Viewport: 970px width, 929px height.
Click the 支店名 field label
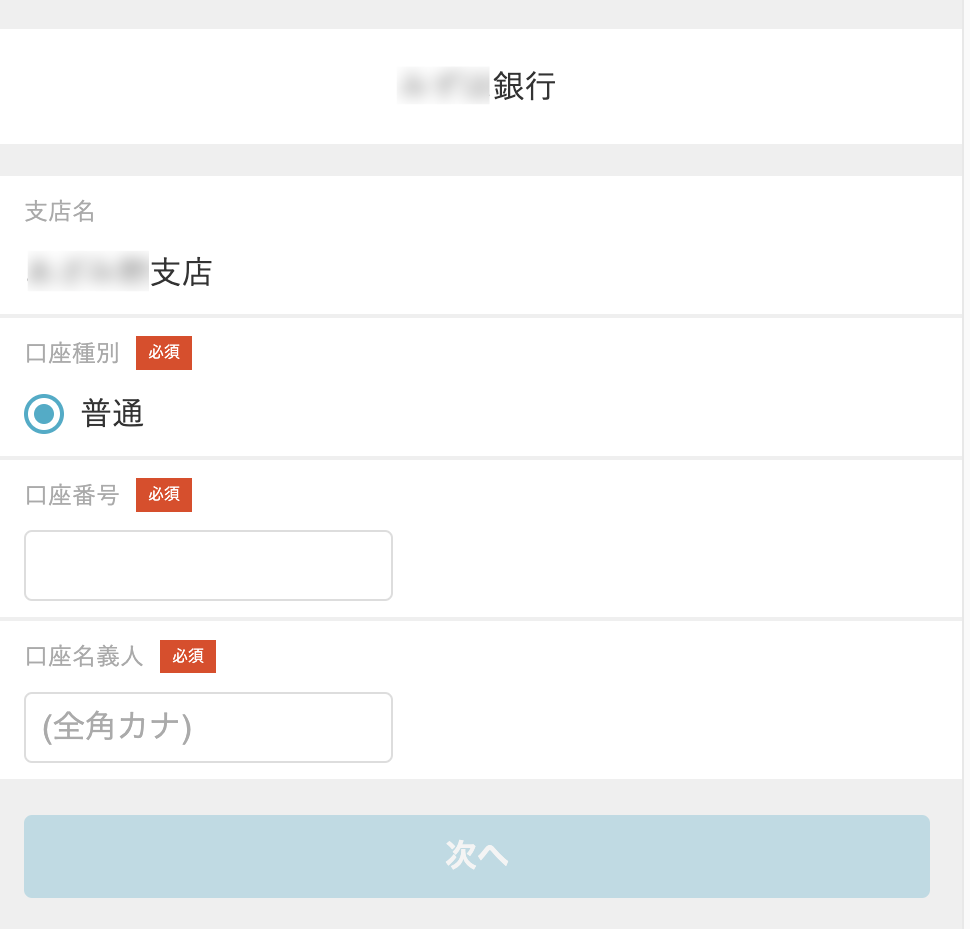coord(60,211)
